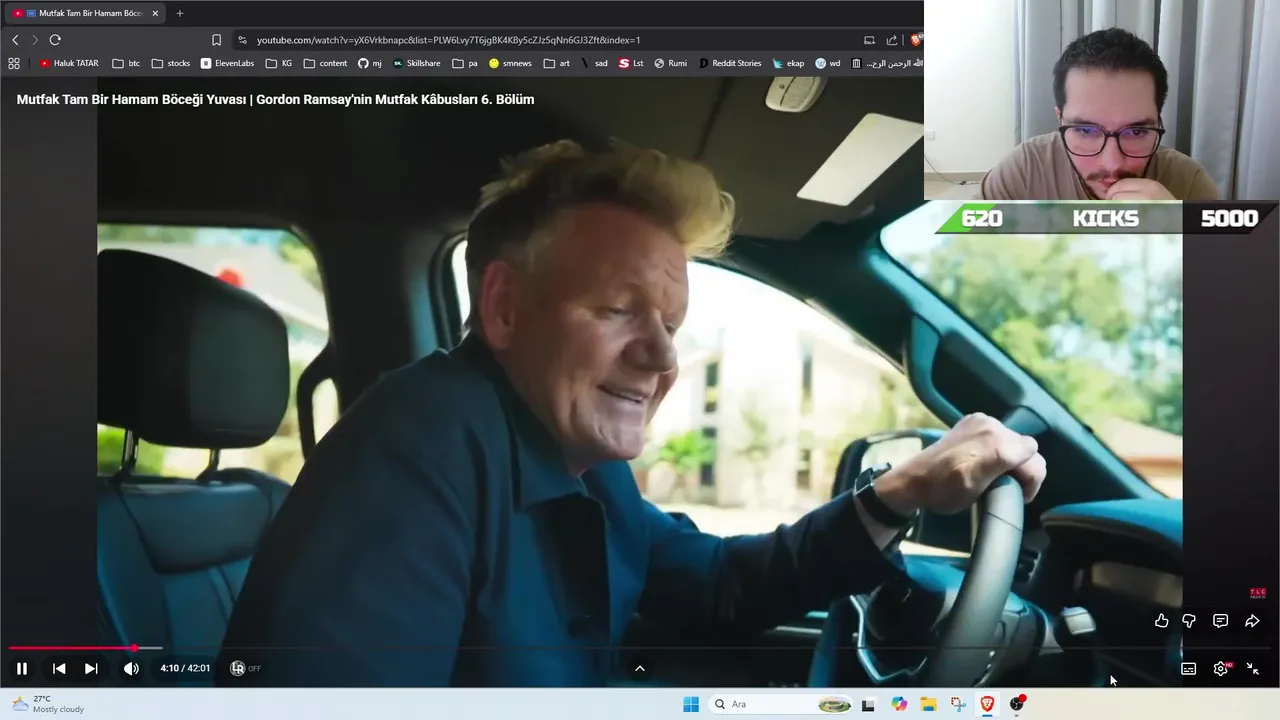The width and height of the screenshot is (1280, 720).
Task: Skip to the next video in playlist
Action: [91, 668]
